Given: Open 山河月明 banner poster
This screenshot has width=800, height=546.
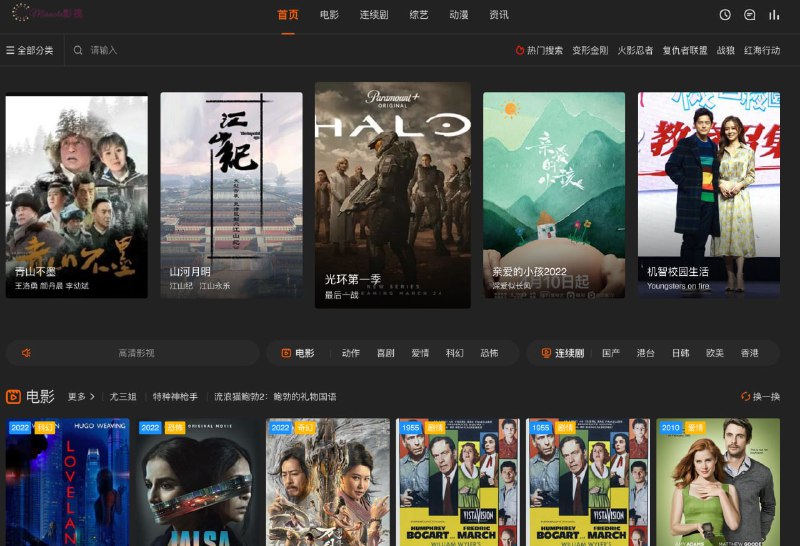Looking at the screenshot, I should (x=231, y=195).
